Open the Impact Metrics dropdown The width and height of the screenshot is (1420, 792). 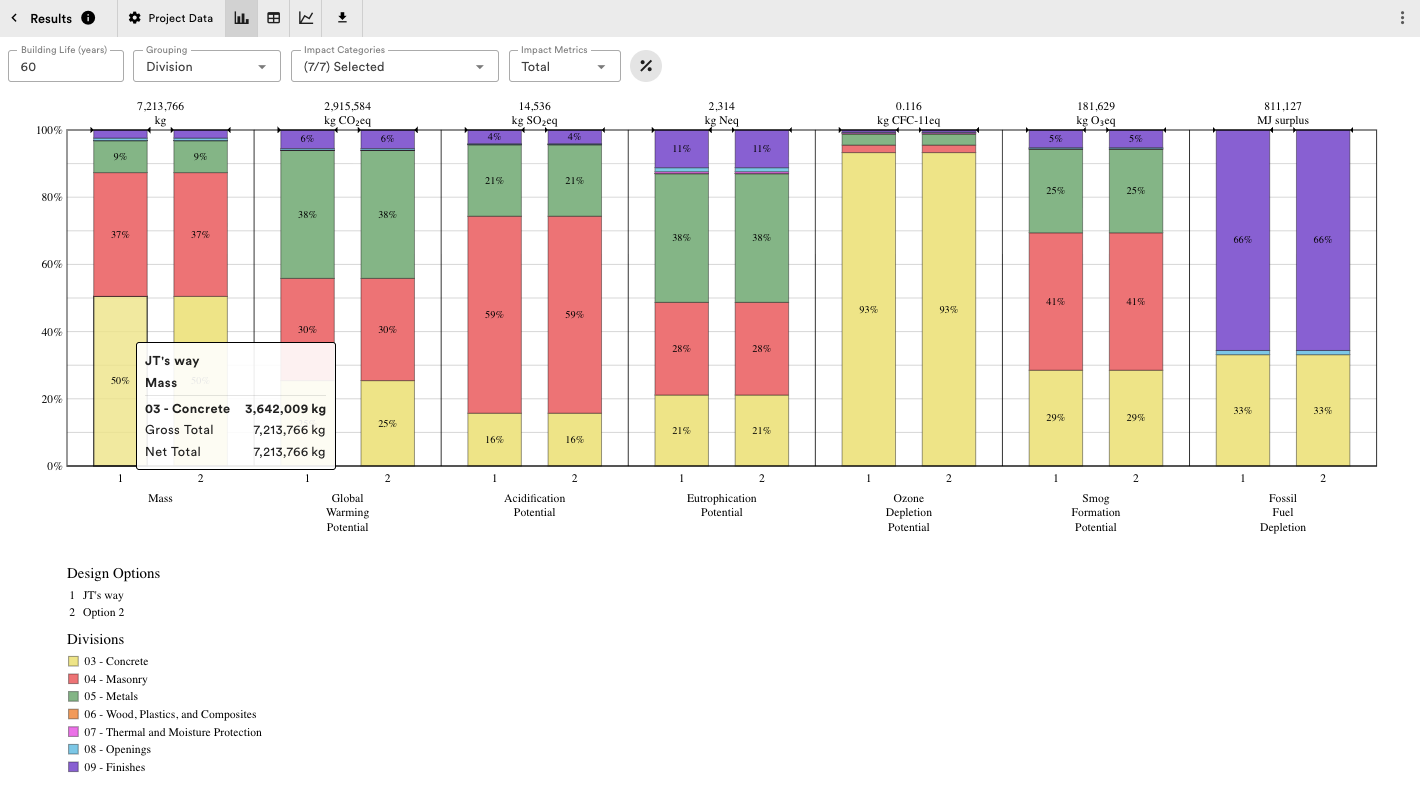pos(565,66)
